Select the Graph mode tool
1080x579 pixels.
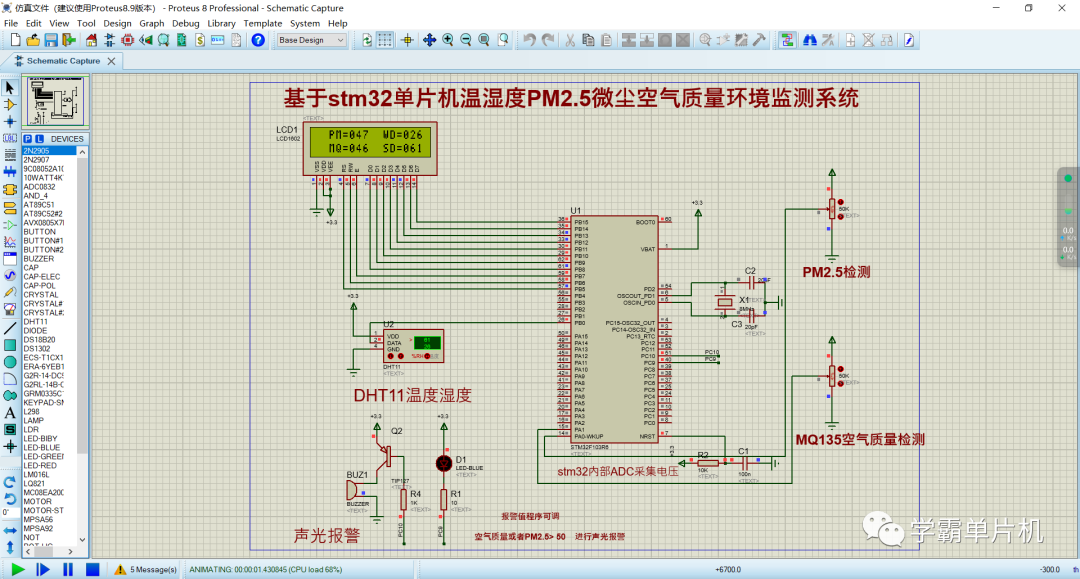pyautogui.click(x=10, y=242)
